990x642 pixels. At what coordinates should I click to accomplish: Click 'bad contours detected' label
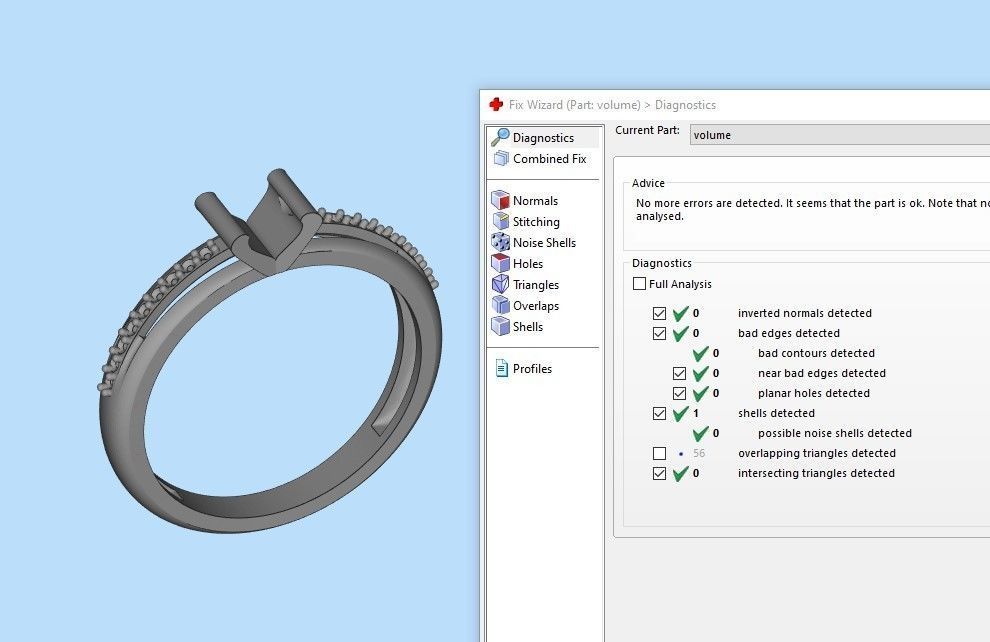pos(816,353)
